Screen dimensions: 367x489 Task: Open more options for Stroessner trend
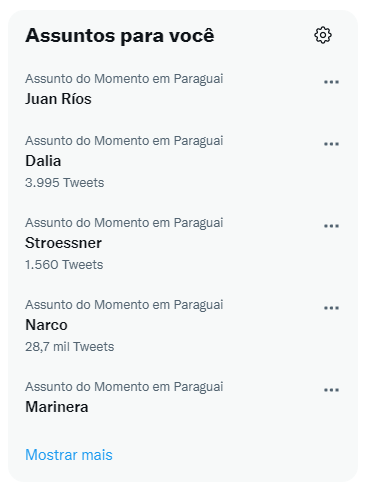331,226
